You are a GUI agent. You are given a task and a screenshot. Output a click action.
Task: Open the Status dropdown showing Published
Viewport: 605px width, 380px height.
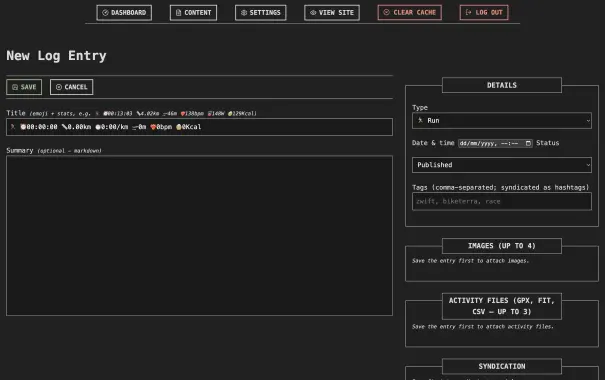click(x=502, y=165)
